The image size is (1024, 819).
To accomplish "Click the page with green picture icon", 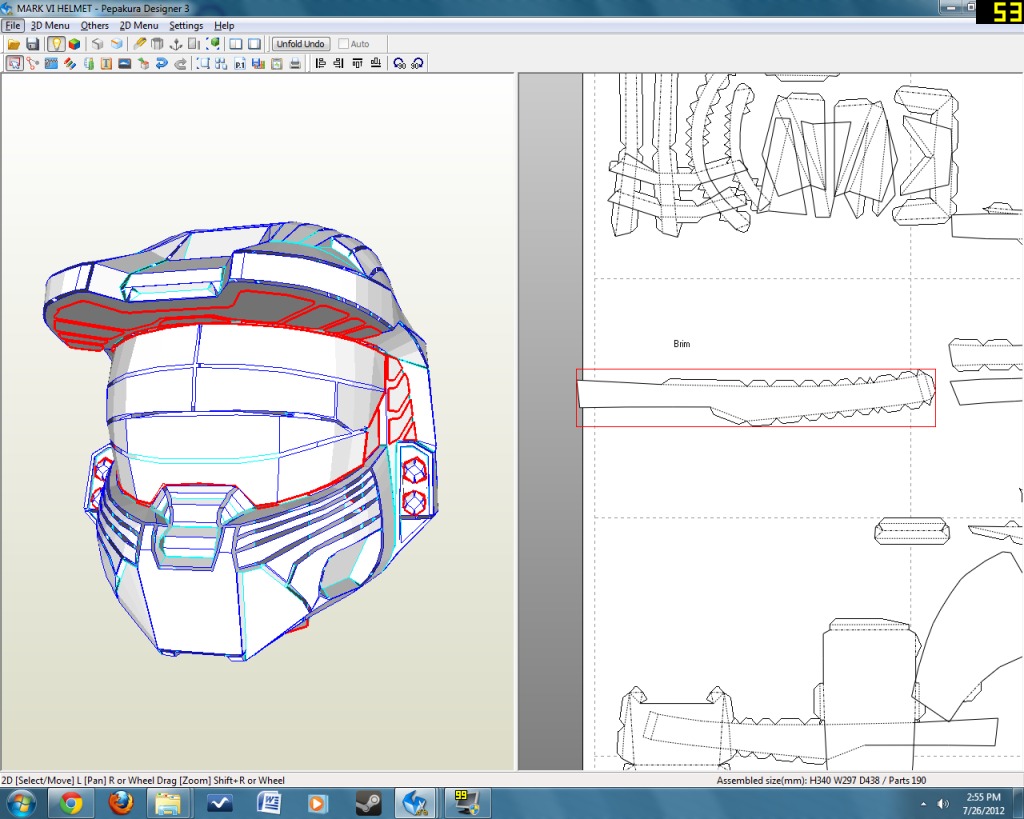I will 276,63.
